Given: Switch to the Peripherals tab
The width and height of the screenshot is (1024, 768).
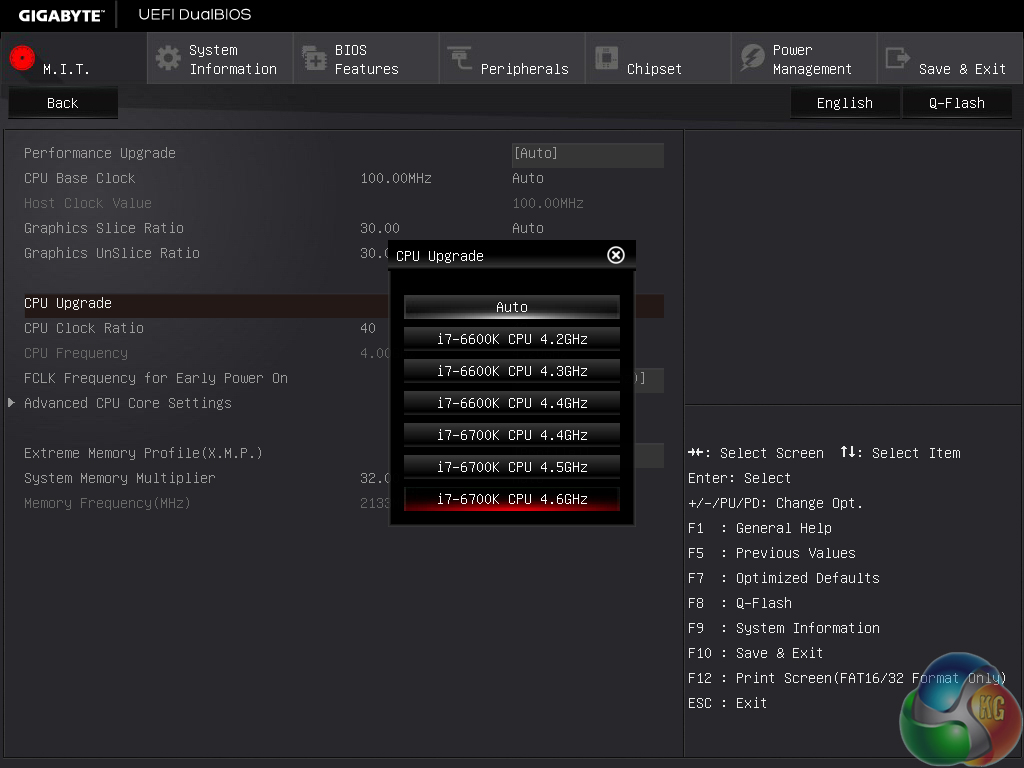Looking at the screenshot, I should (524, 69).
